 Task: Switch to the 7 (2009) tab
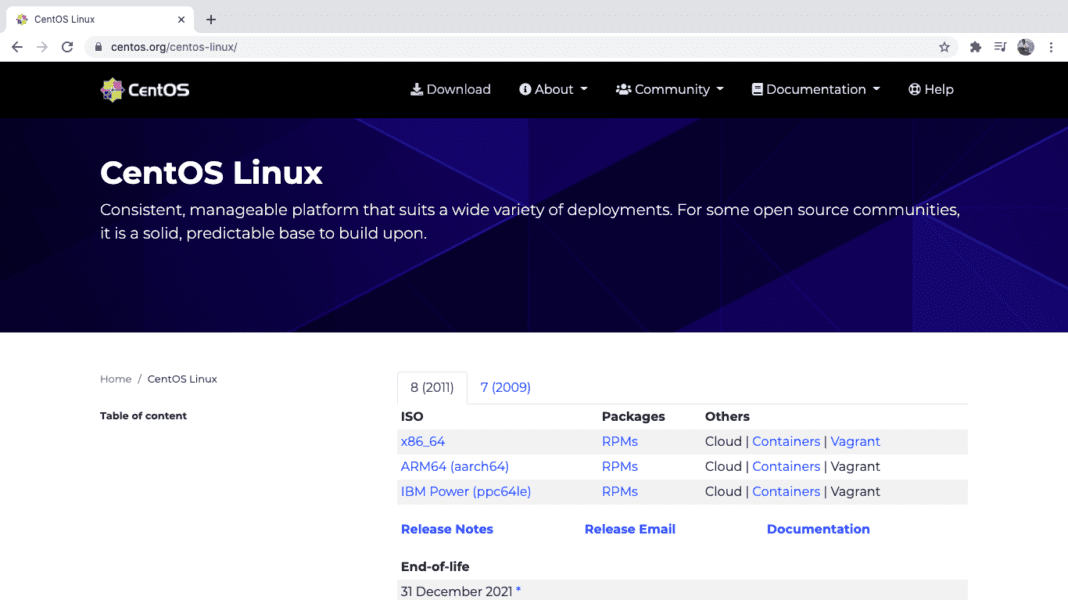click(x=505, y=387)
